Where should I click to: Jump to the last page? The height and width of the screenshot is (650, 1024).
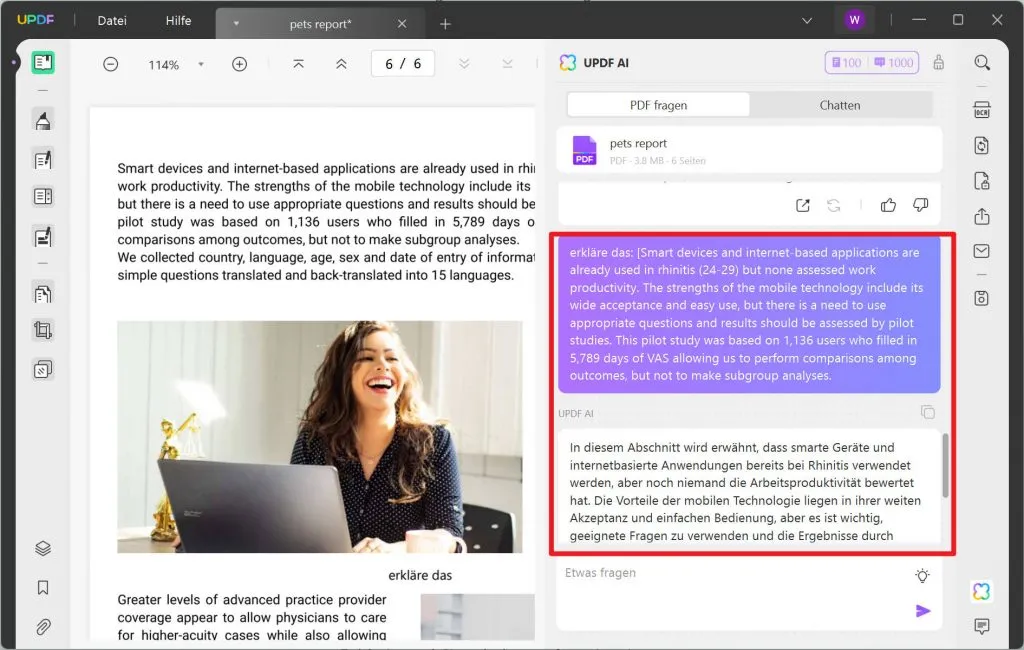coord(507,64)
